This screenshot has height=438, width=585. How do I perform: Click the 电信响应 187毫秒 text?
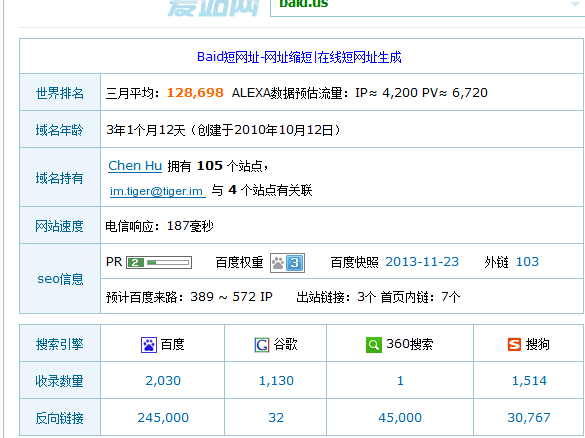pos(159,226)
